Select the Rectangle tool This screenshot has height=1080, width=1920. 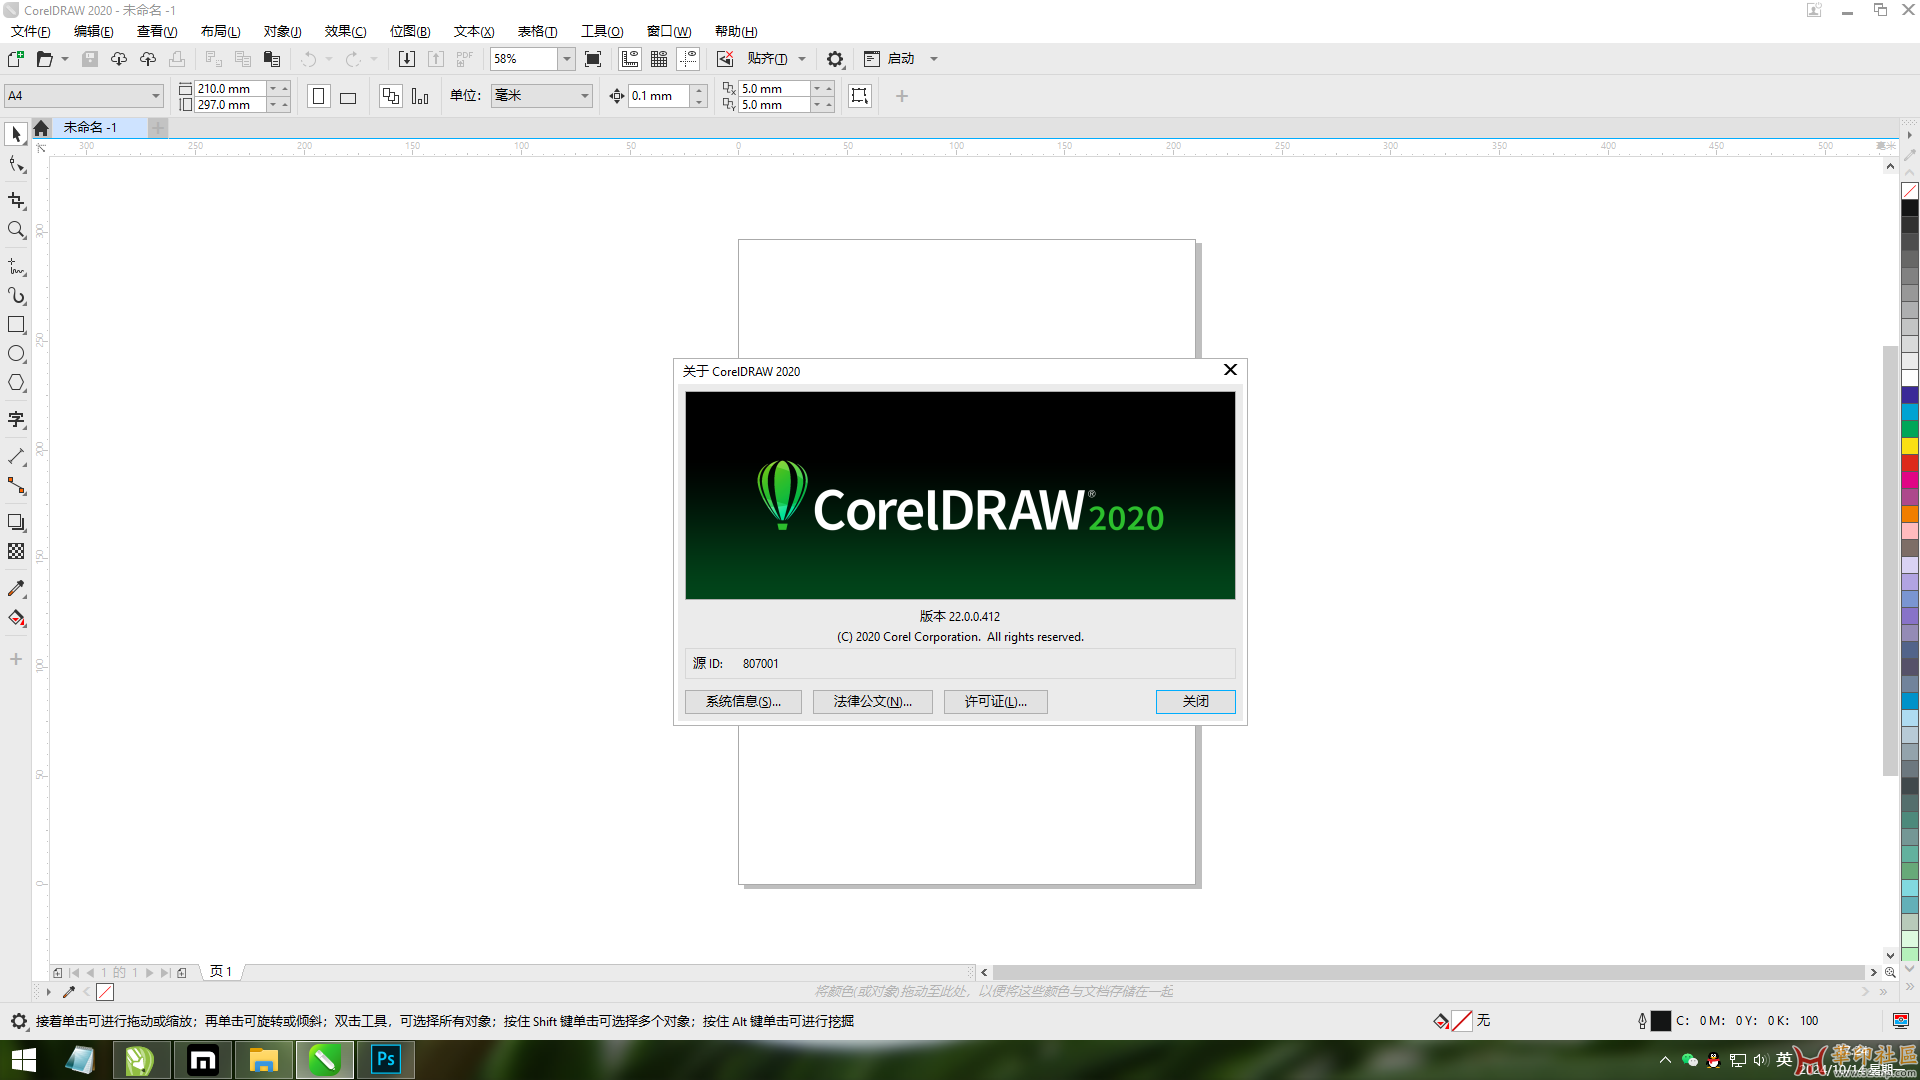pyautogui.click(x=16, y=325)
